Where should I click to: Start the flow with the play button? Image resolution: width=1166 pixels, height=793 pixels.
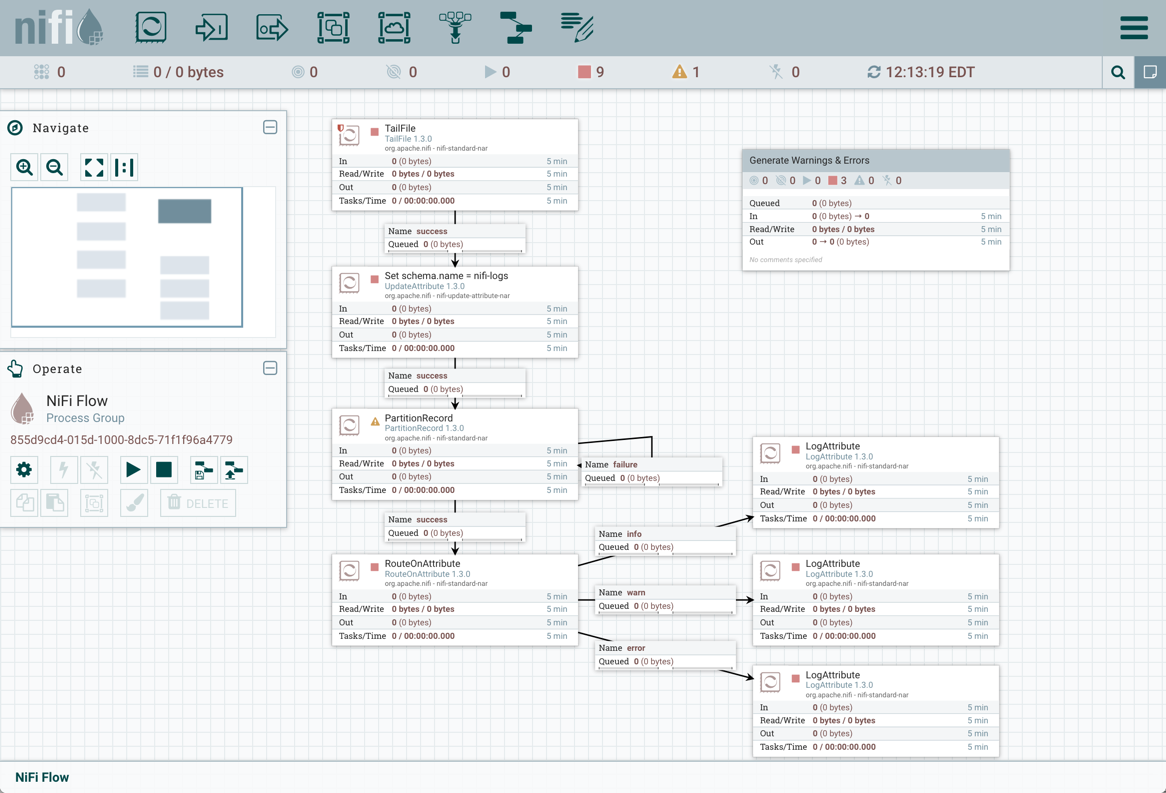click(x=133, y=470)
